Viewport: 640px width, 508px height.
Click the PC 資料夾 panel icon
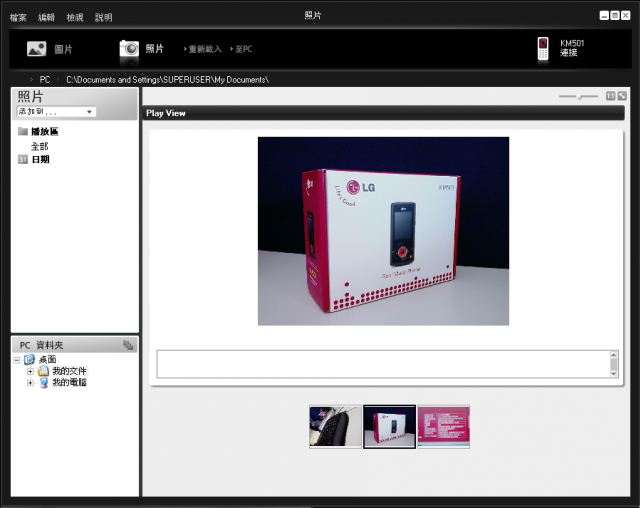coord(128,345)
